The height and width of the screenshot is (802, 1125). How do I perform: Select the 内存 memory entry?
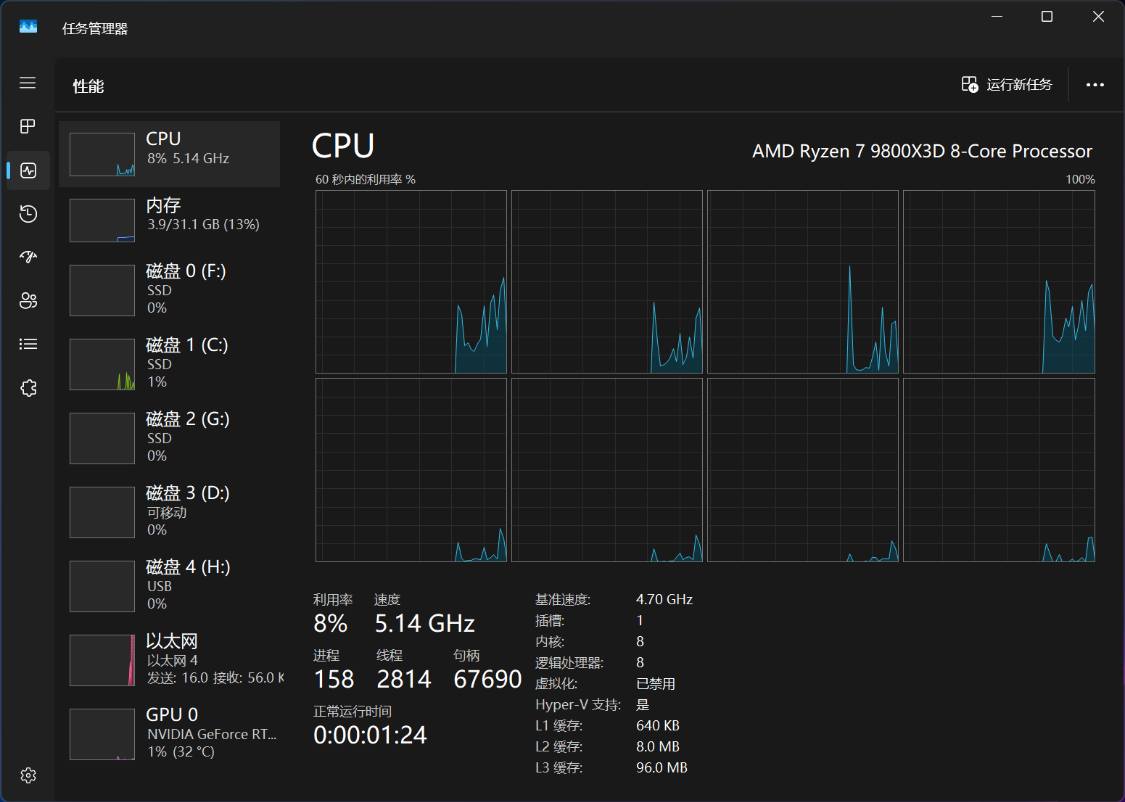tap(169, 220)
